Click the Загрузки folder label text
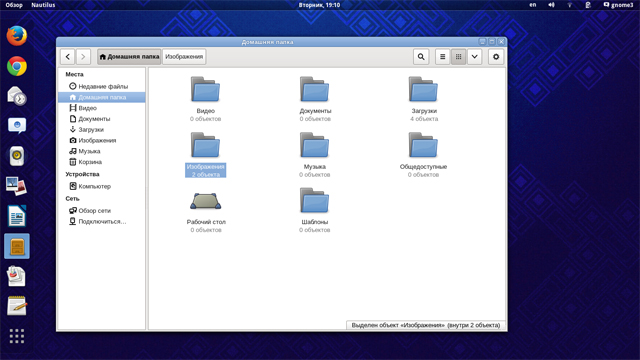The width and height of the screenshot is (640, 360). tap(424, 111)
